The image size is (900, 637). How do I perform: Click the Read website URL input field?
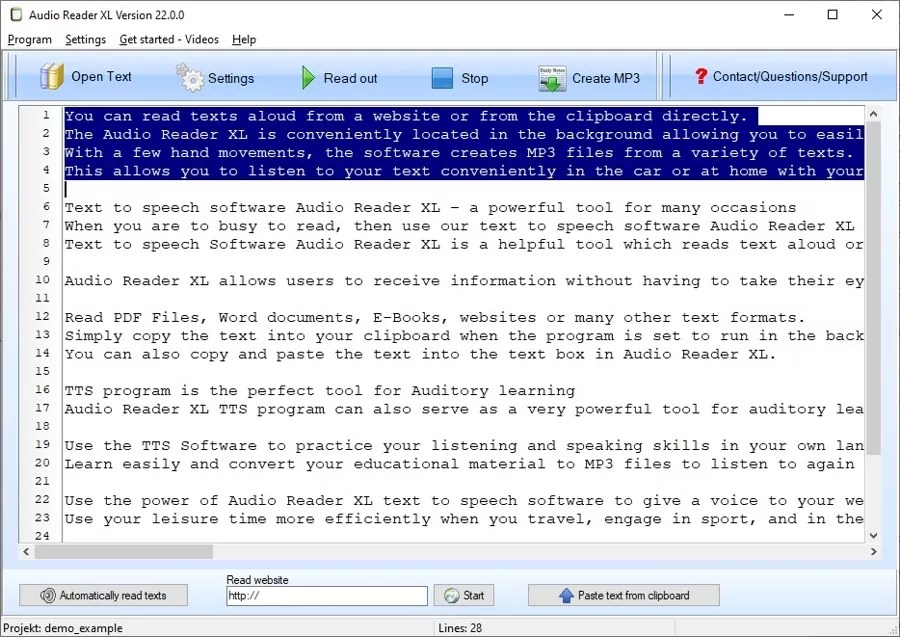point(327,596)
